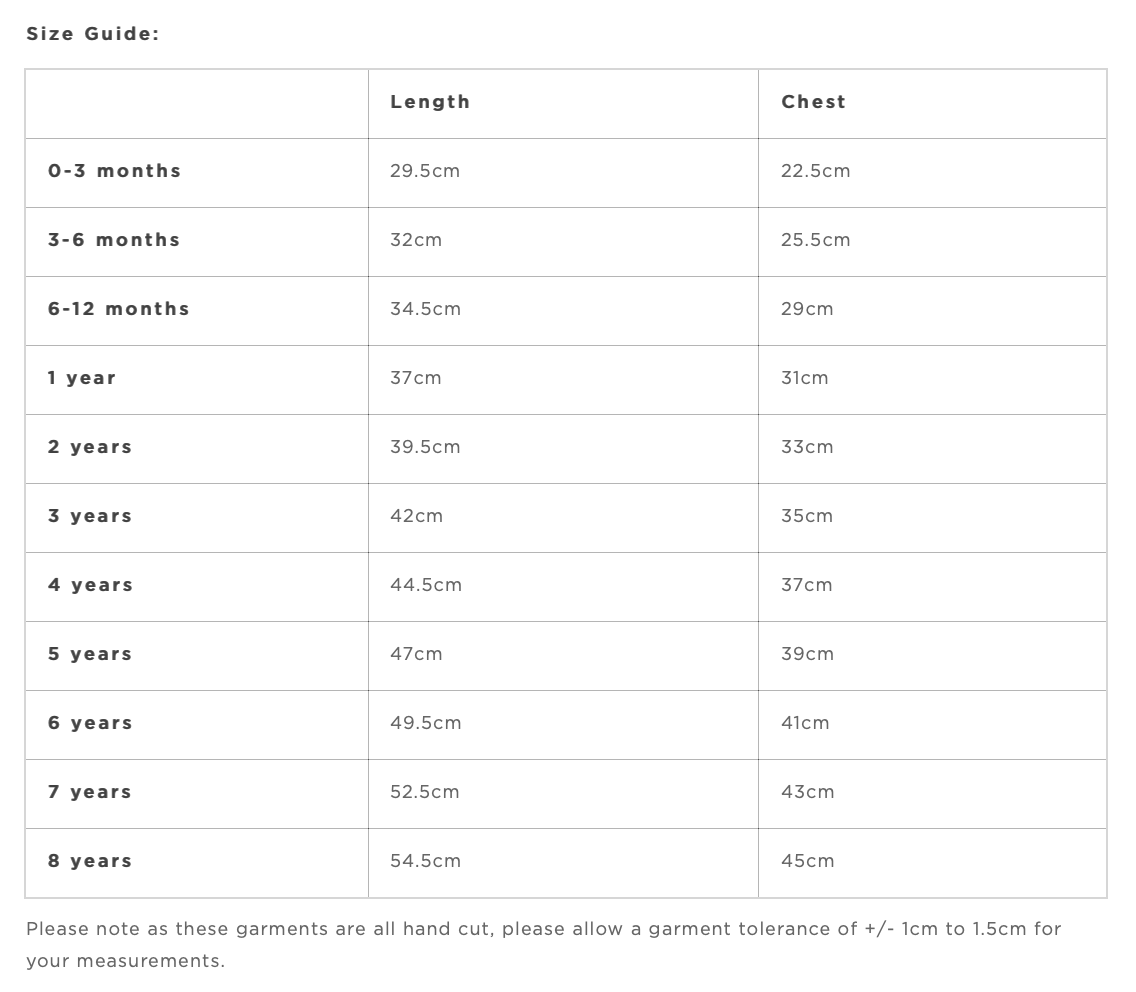Click the 45cm chest value

tap(807, 861)
